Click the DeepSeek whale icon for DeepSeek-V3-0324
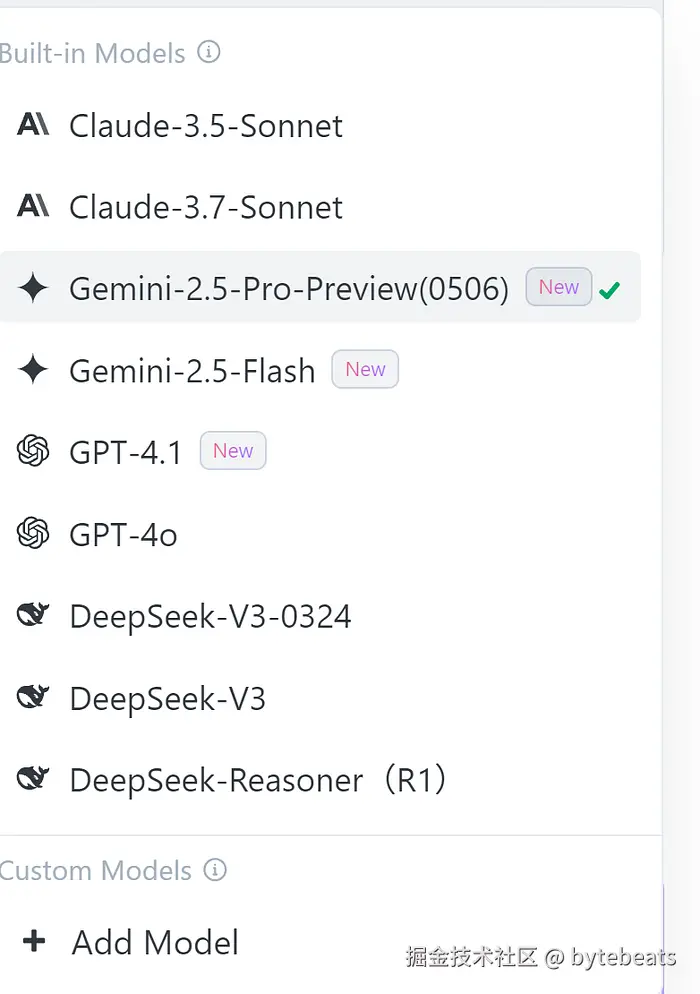The image size is (700, 994). [x=33, y=616]
